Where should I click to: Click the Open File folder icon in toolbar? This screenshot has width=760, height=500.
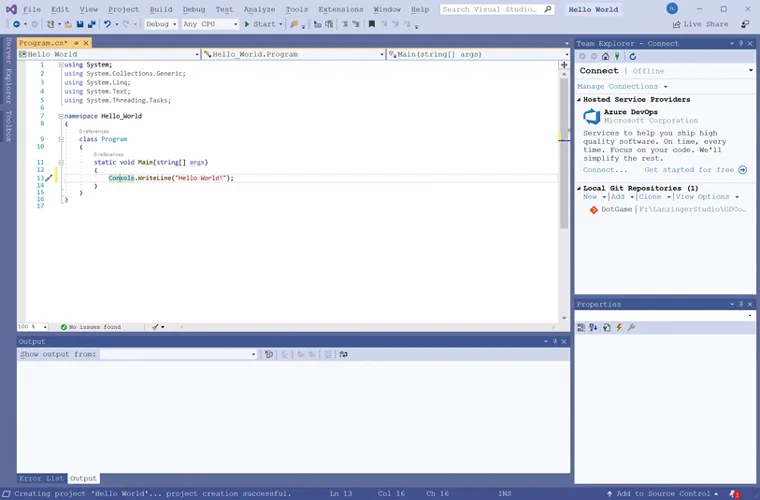click(x=69, y=24)
